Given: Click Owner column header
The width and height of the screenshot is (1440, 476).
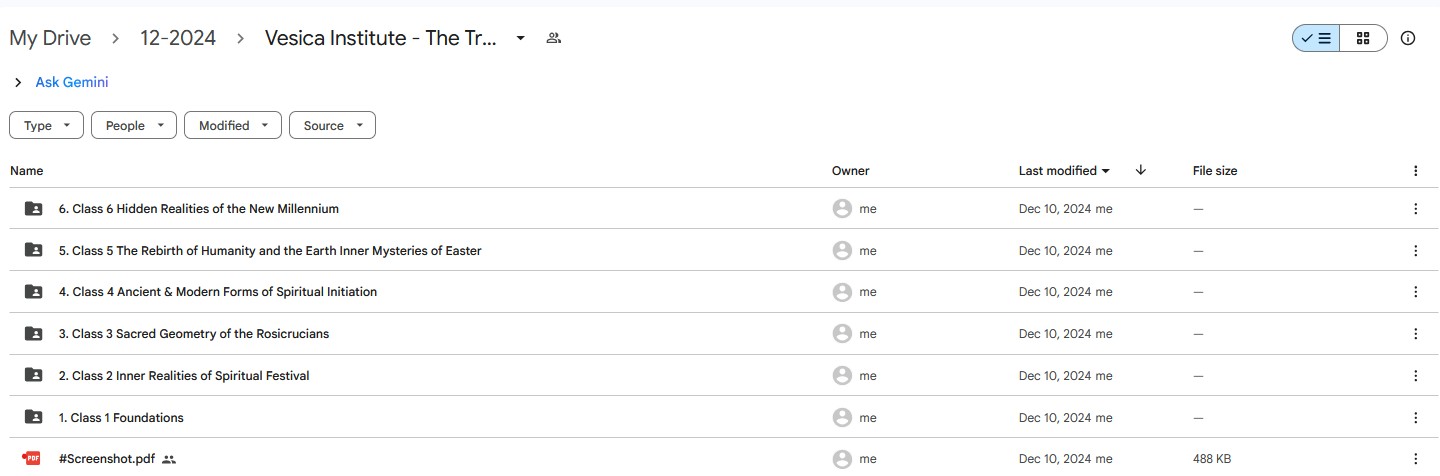Looking at the screenshot, I should 851,171.
